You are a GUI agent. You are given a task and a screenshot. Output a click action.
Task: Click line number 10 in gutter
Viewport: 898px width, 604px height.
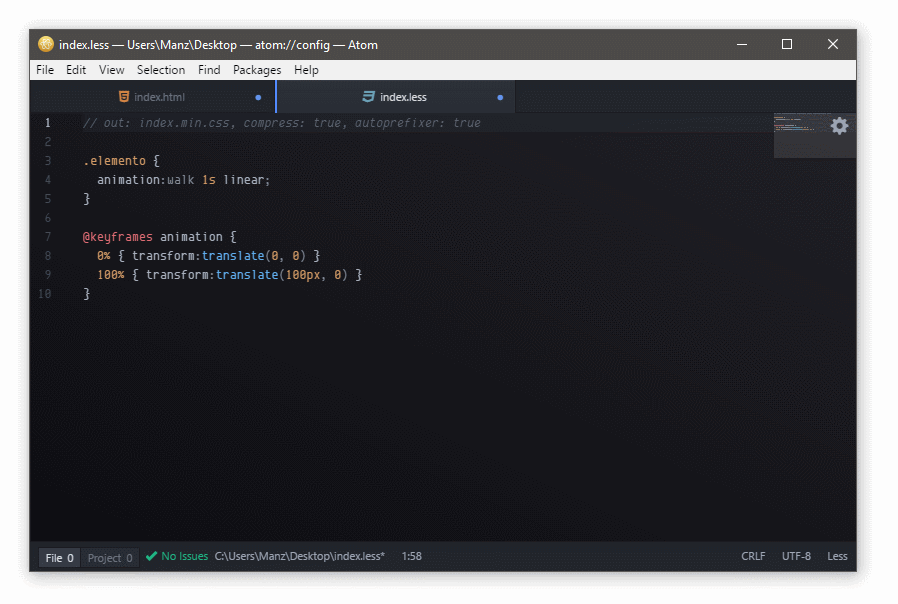[x=45, y=294]
